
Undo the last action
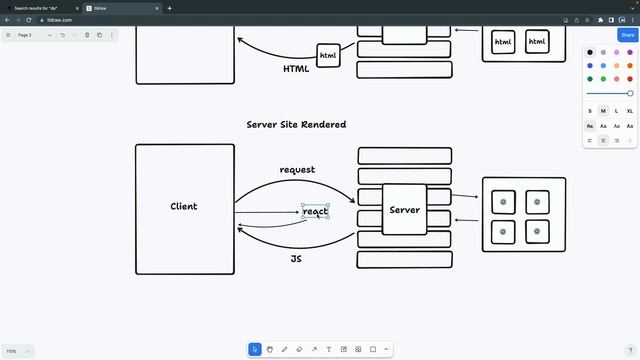coord(62,35)
